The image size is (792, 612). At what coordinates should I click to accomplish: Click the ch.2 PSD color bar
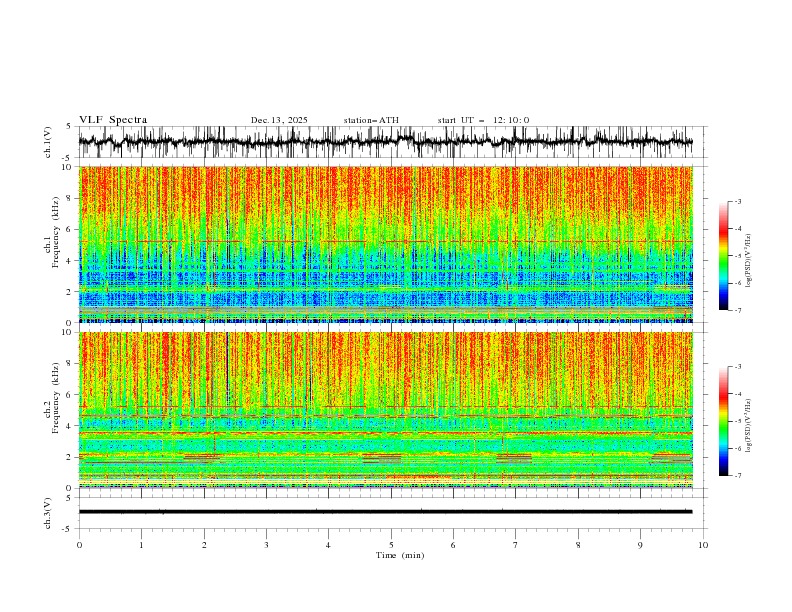[723, 421]
